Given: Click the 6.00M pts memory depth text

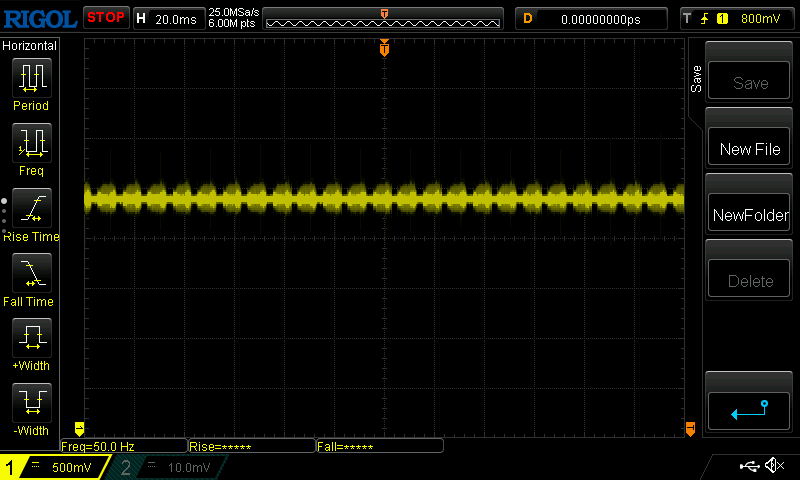Looking at the screenshot, I should coord(232,23).
